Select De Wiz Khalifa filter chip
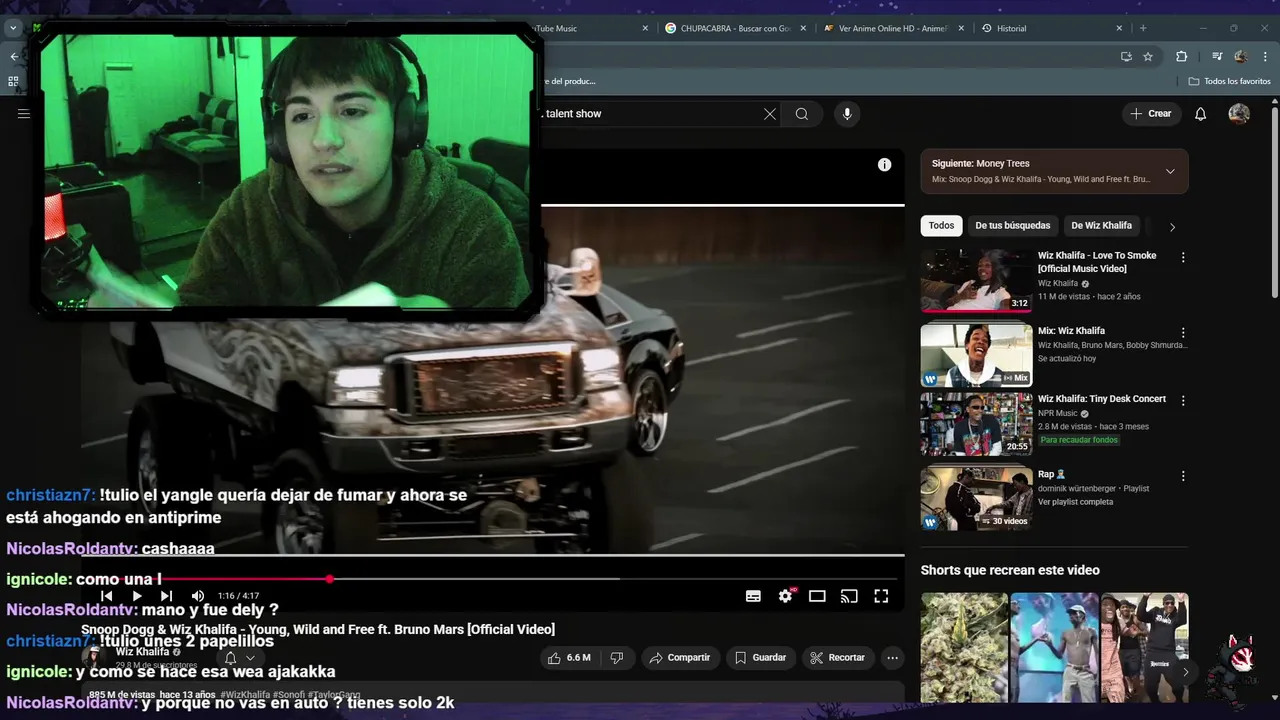 coord(1101,226)
